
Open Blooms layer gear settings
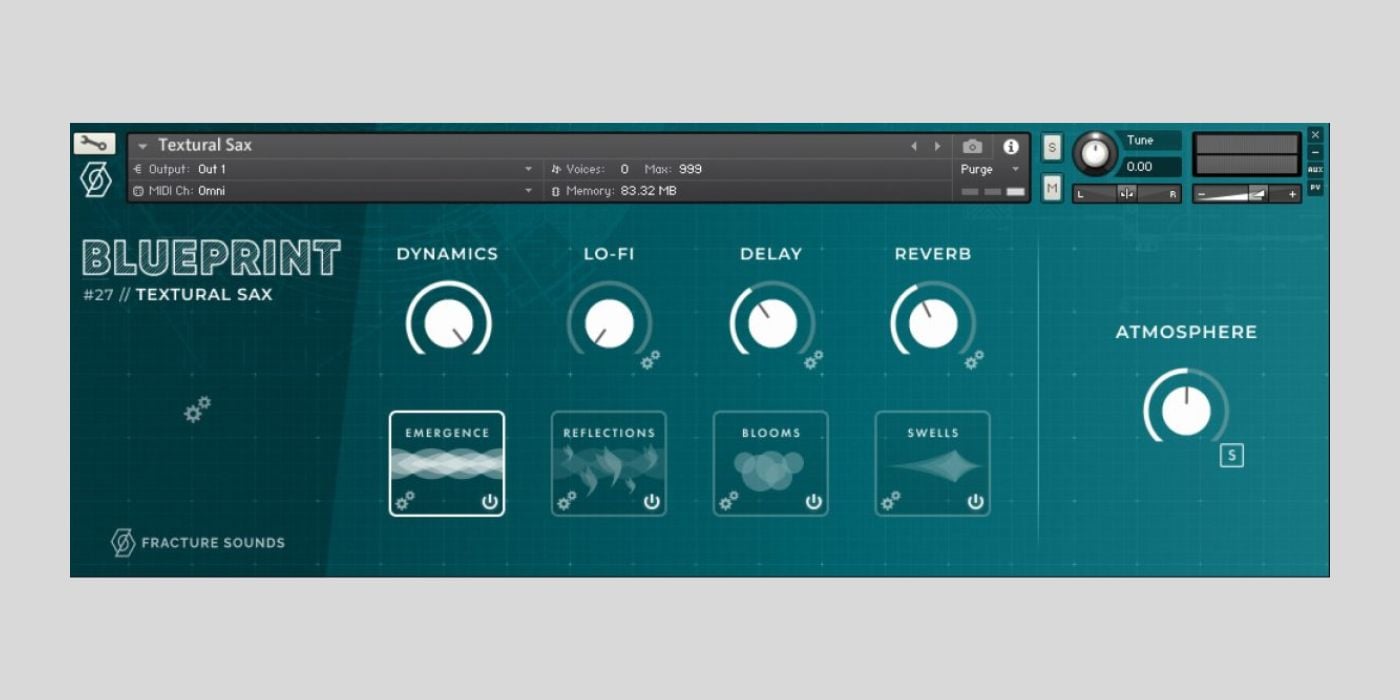729,501
